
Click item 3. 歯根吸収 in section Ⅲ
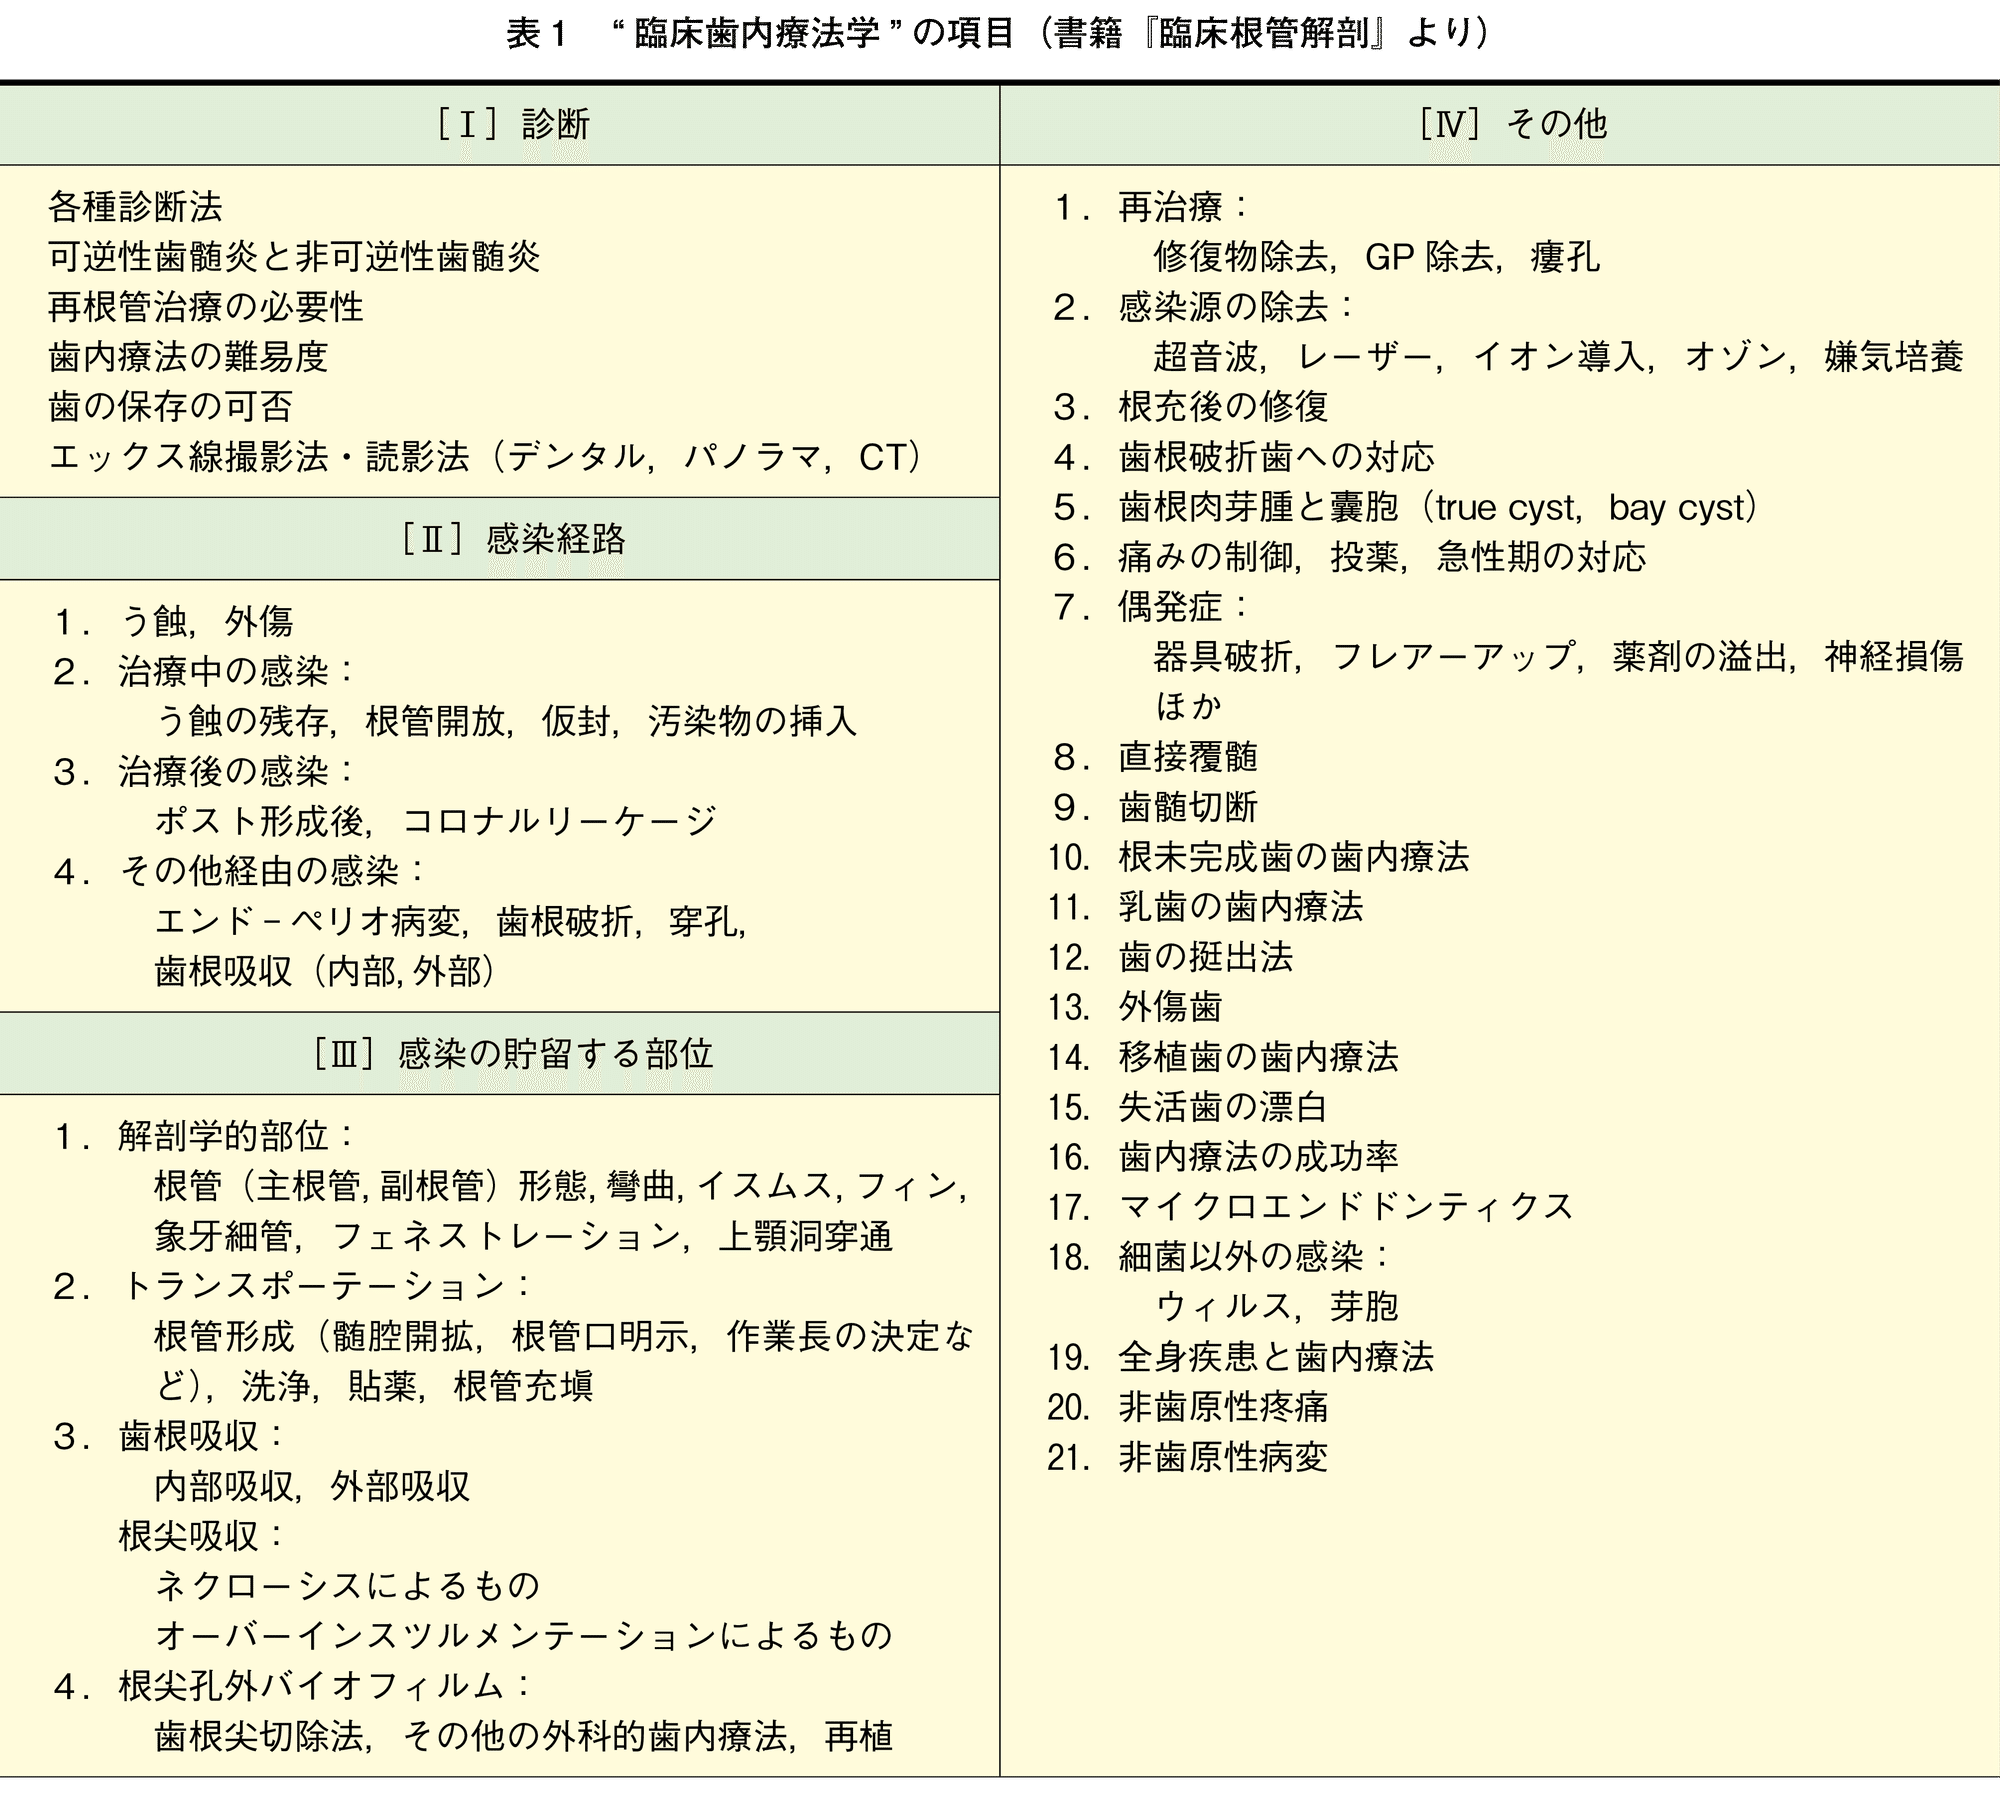[169, 1437]
